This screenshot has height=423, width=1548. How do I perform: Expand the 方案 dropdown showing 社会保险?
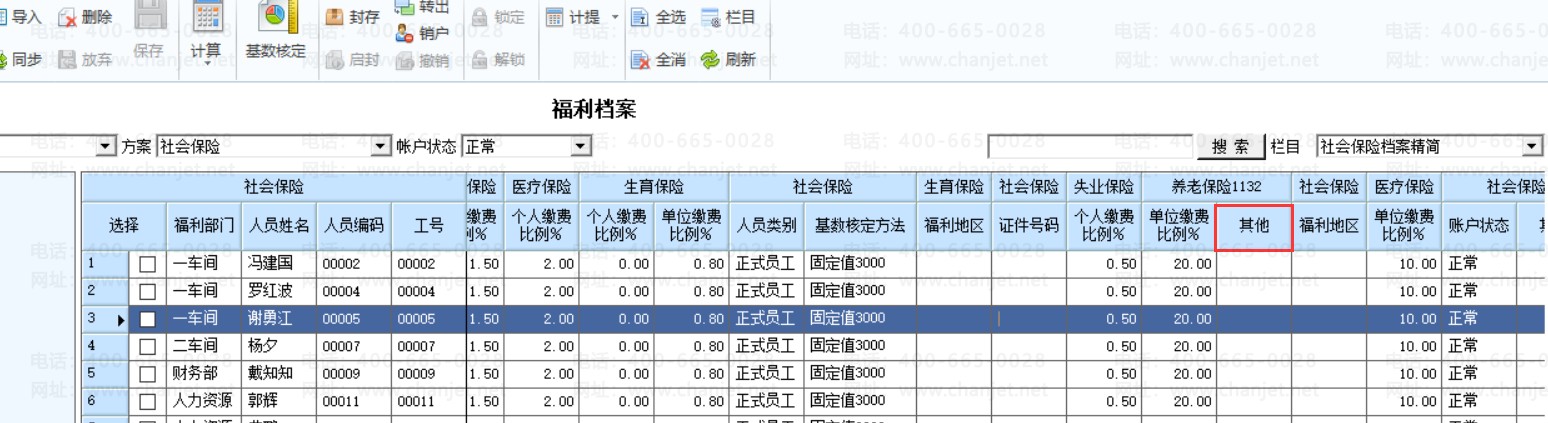[380, 147]
